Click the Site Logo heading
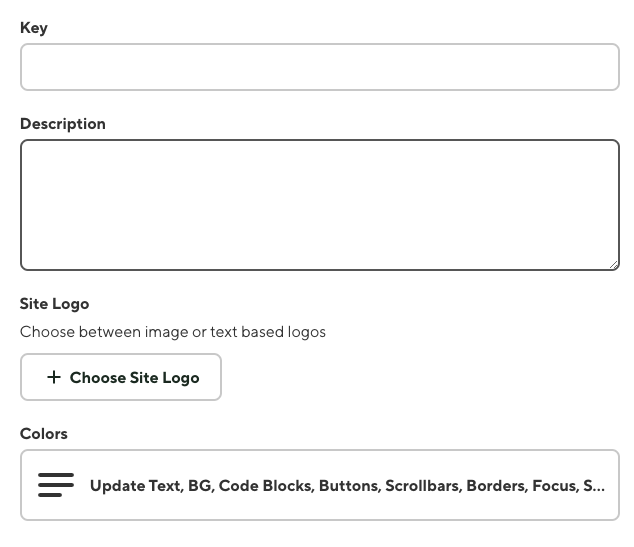The width and height of the screenshot is (634, 547). pos(55,303)
